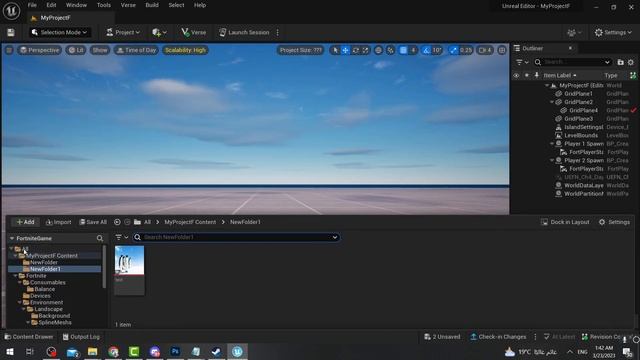Click the Scalability: High indicator

coord(185,50)
